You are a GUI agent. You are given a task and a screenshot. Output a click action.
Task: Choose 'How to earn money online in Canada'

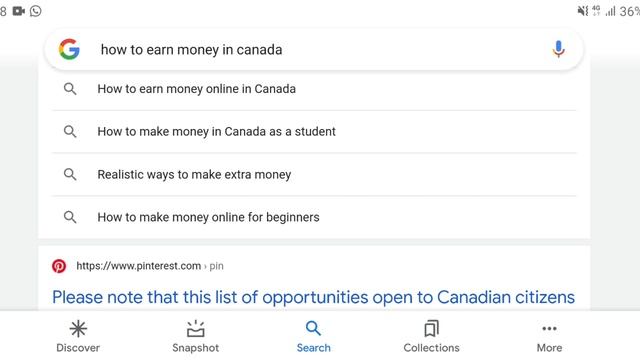click(314, 89)
